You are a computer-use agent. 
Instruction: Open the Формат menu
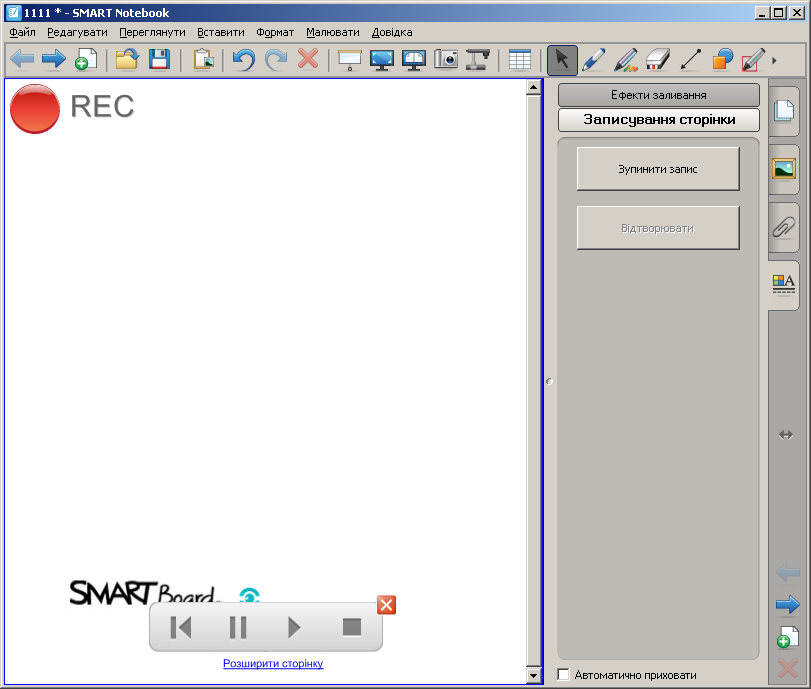tap(275, 32)
